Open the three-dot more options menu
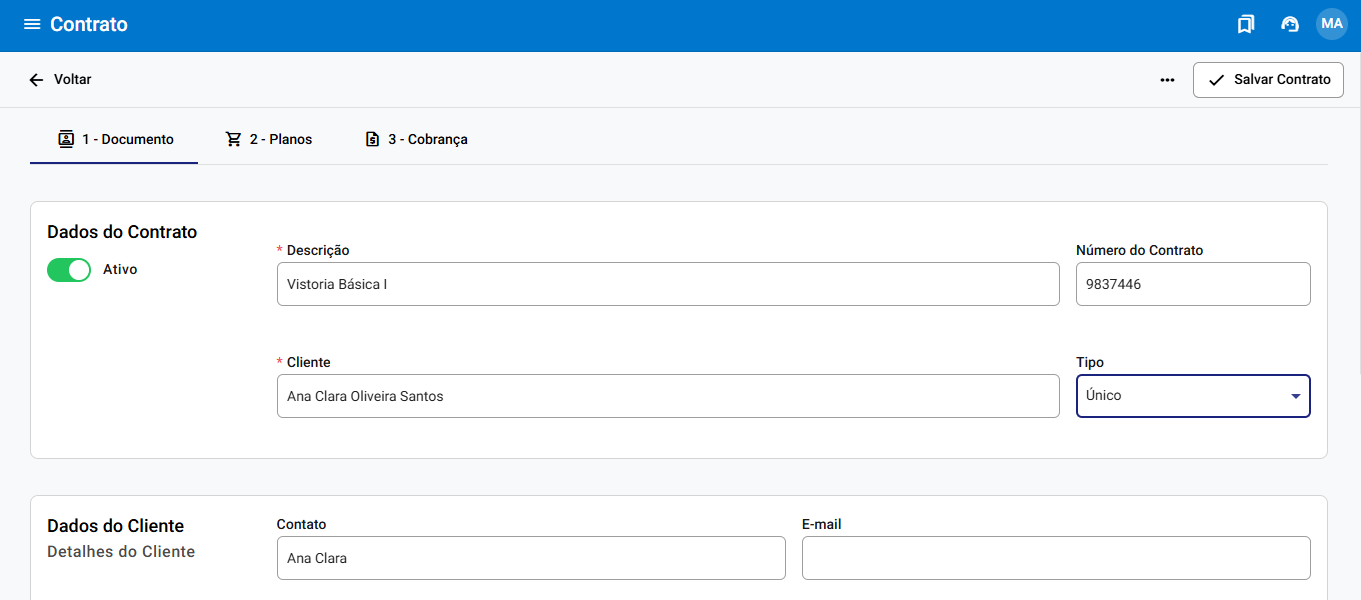The height and width of the screenshot is (600, 1361). 1167,80
